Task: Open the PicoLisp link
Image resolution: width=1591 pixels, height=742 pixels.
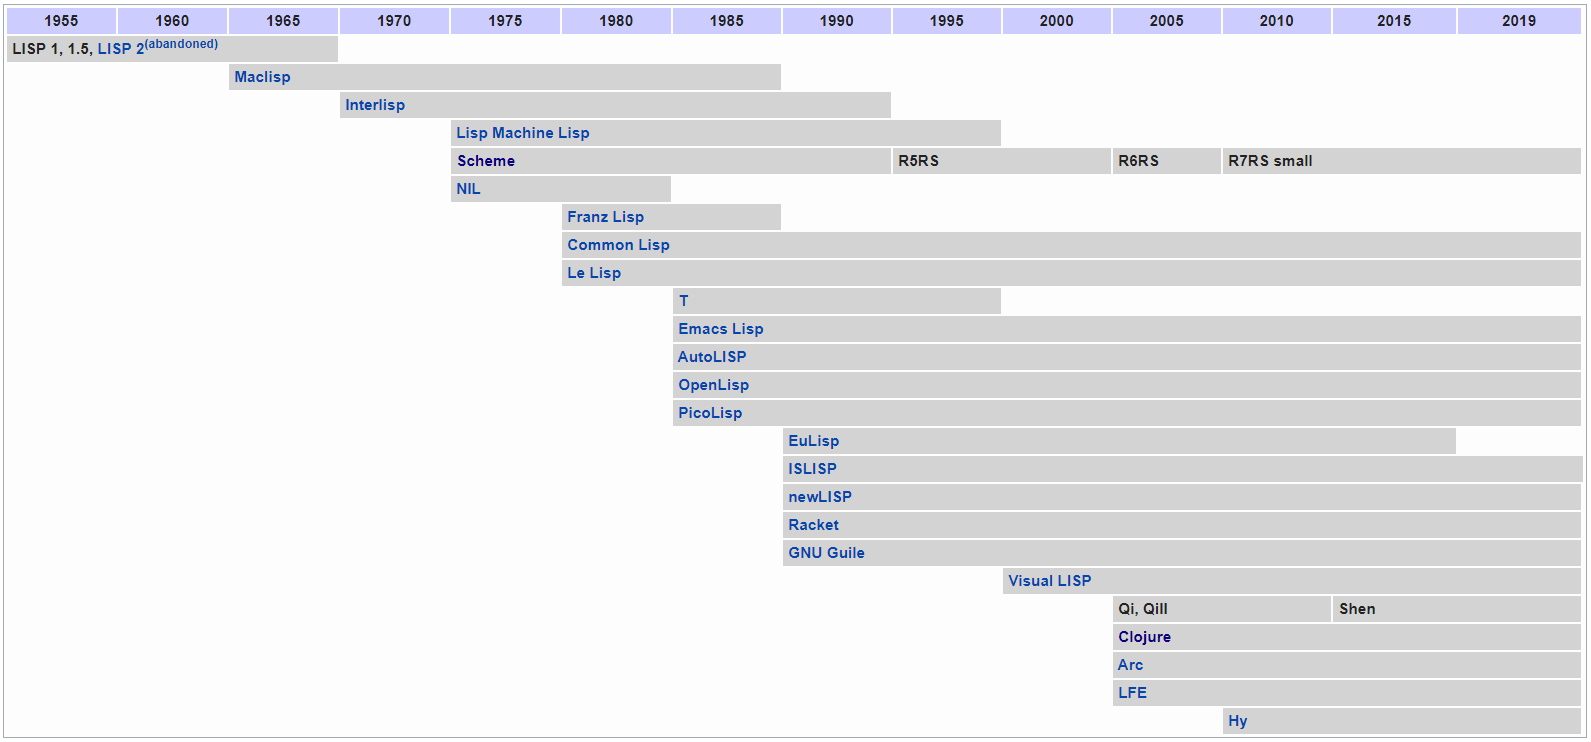Action: 710,413
